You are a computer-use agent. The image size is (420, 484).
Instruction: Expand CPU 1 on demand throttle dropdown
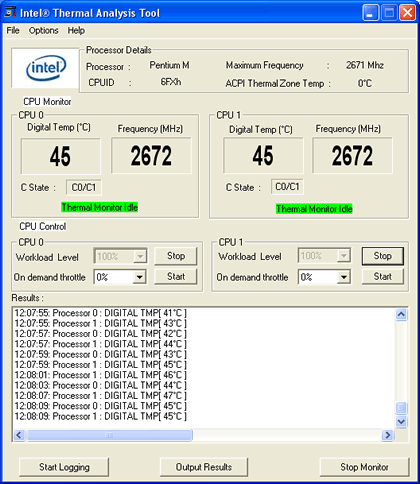coord(344,277)
